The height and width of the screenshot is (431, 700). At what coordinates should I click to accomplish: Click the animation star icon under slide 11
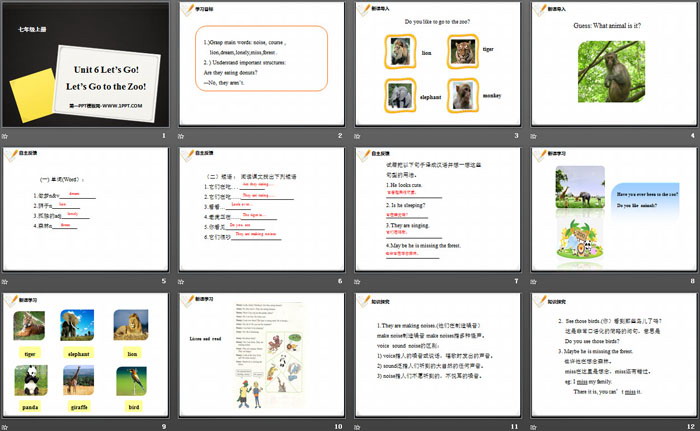click(357, 427)
